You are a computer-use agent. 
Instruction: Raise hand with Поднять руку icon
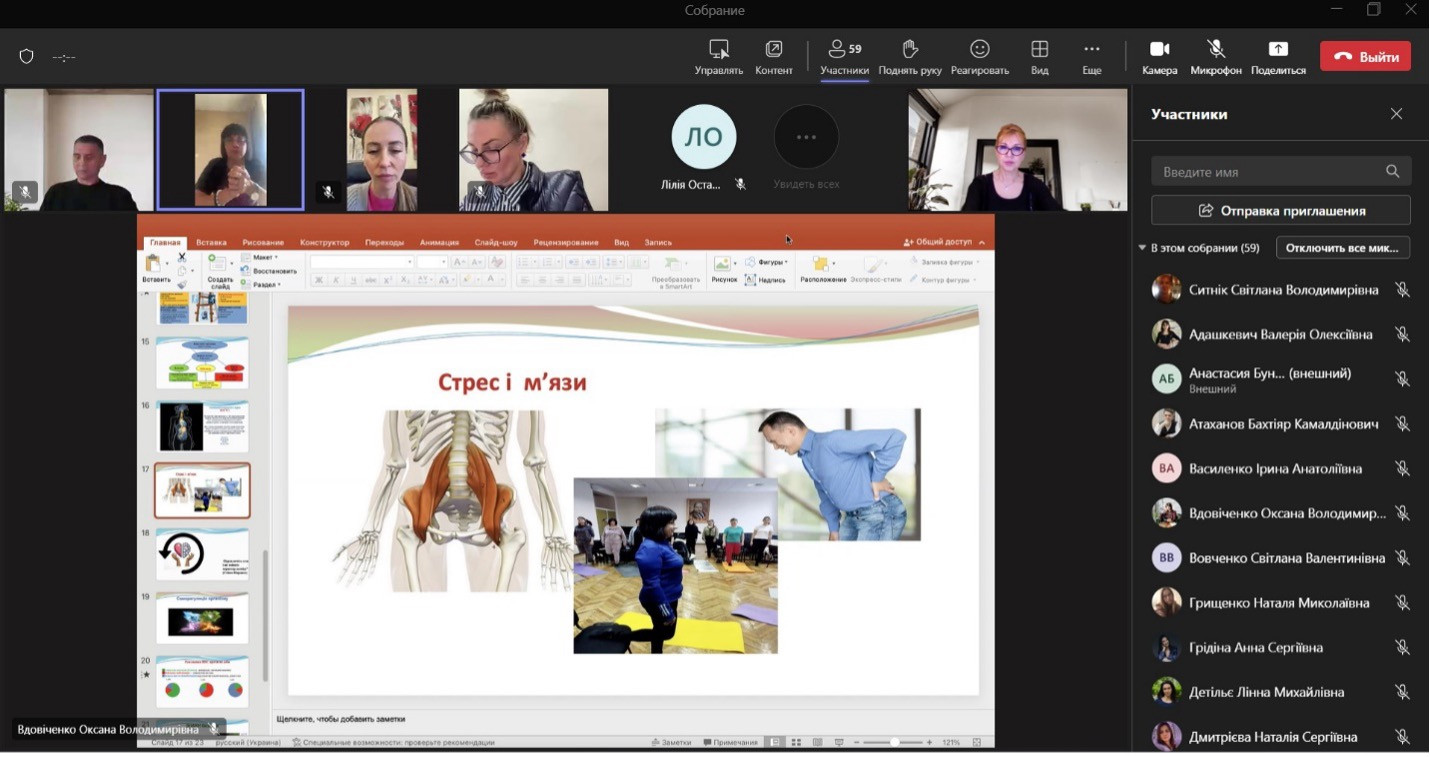pos(909,49)
